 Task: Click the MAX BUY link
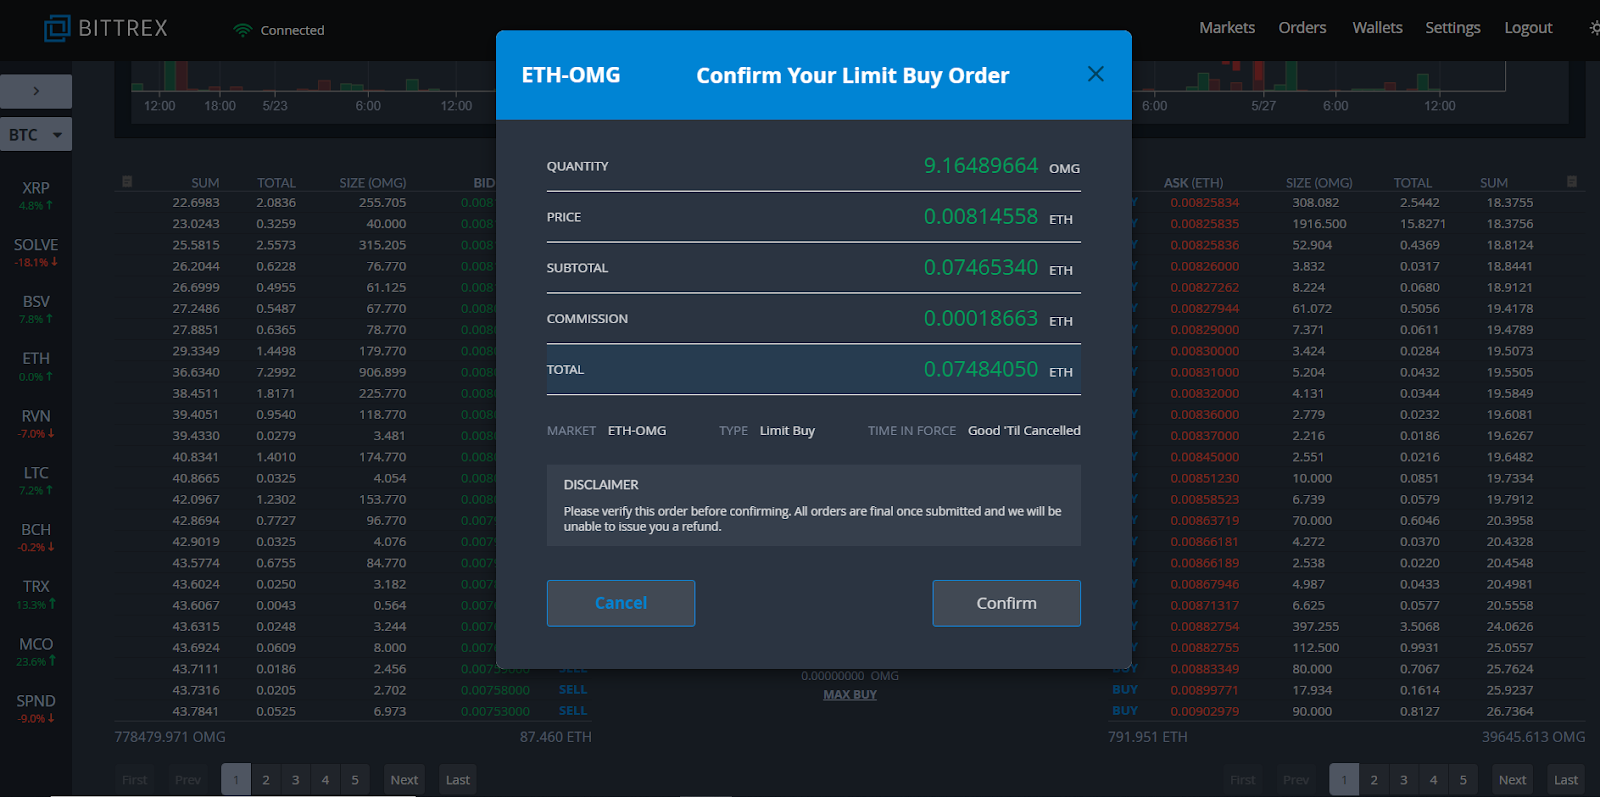click(850, 694)
